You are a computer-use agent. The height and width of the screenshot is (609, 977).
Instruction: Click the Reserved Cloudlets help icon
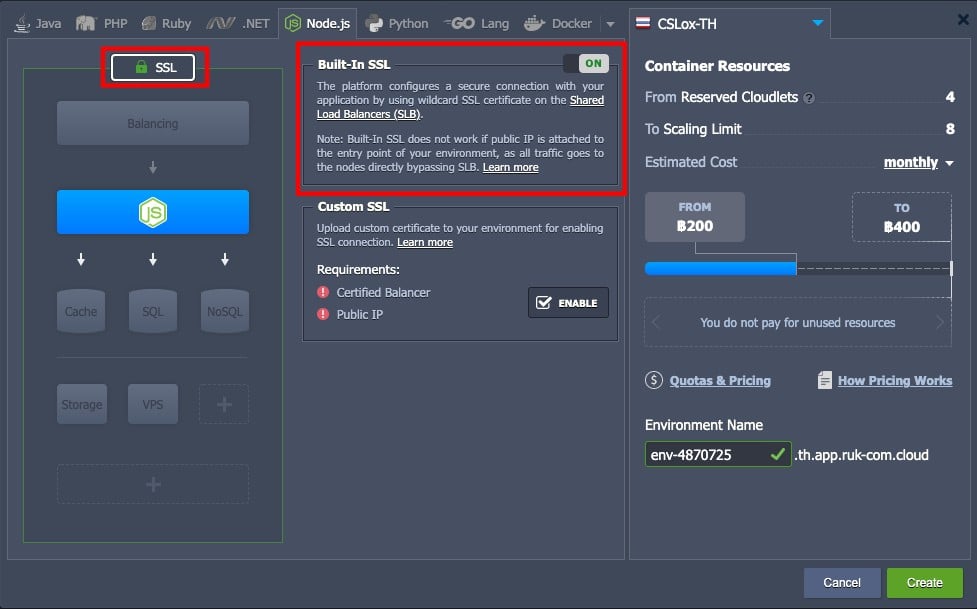809,98
